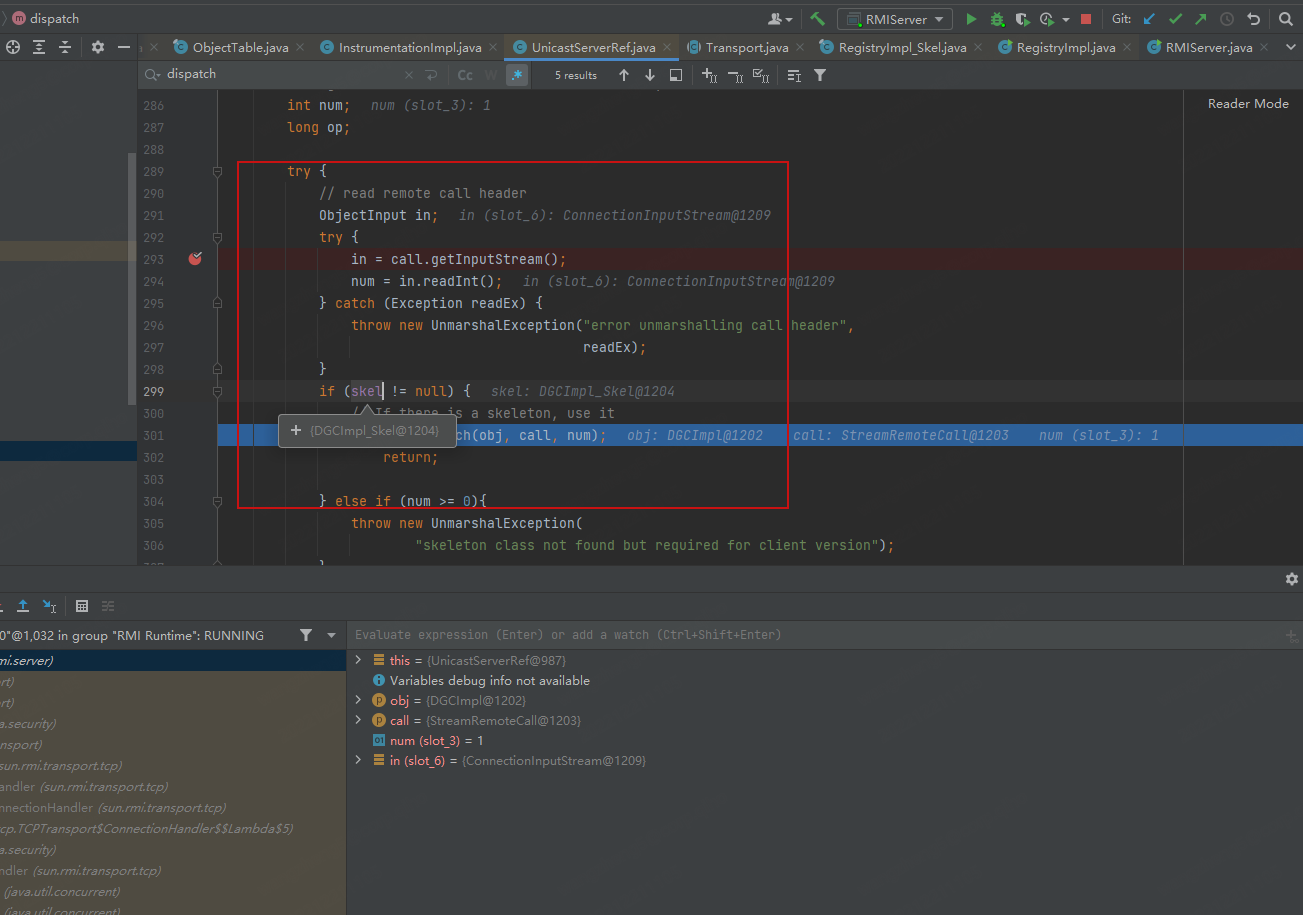
Task: Expand in (slot_6) ConnectionInputStream variable
Action: [x=359, y=760]
